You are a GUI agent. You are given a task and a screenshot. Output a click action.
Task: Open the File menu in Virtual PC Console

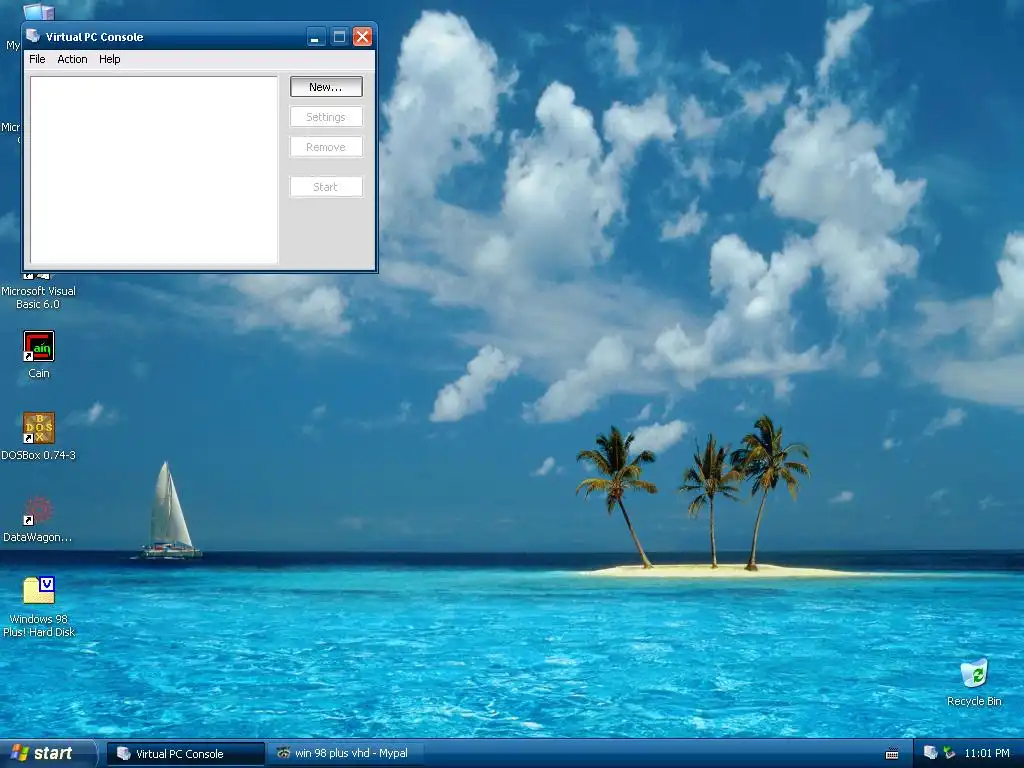(37, 59)
